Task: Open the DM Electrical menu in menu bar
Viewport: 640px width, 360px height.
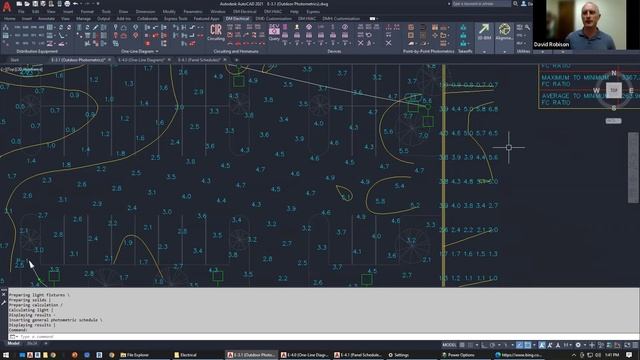Action: (x=244, y=11)
